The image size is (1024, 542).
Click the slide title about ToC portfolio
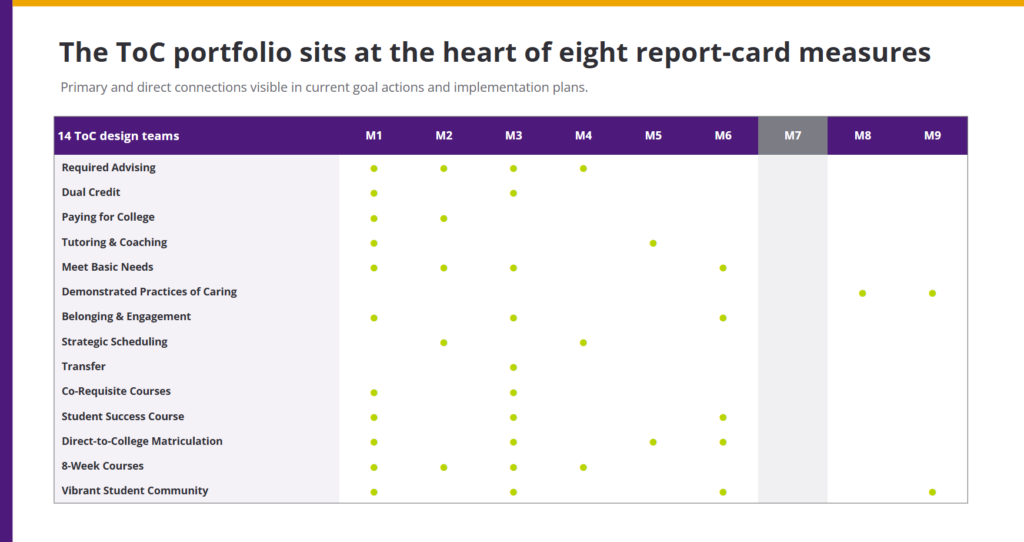(x=494, y=52)
